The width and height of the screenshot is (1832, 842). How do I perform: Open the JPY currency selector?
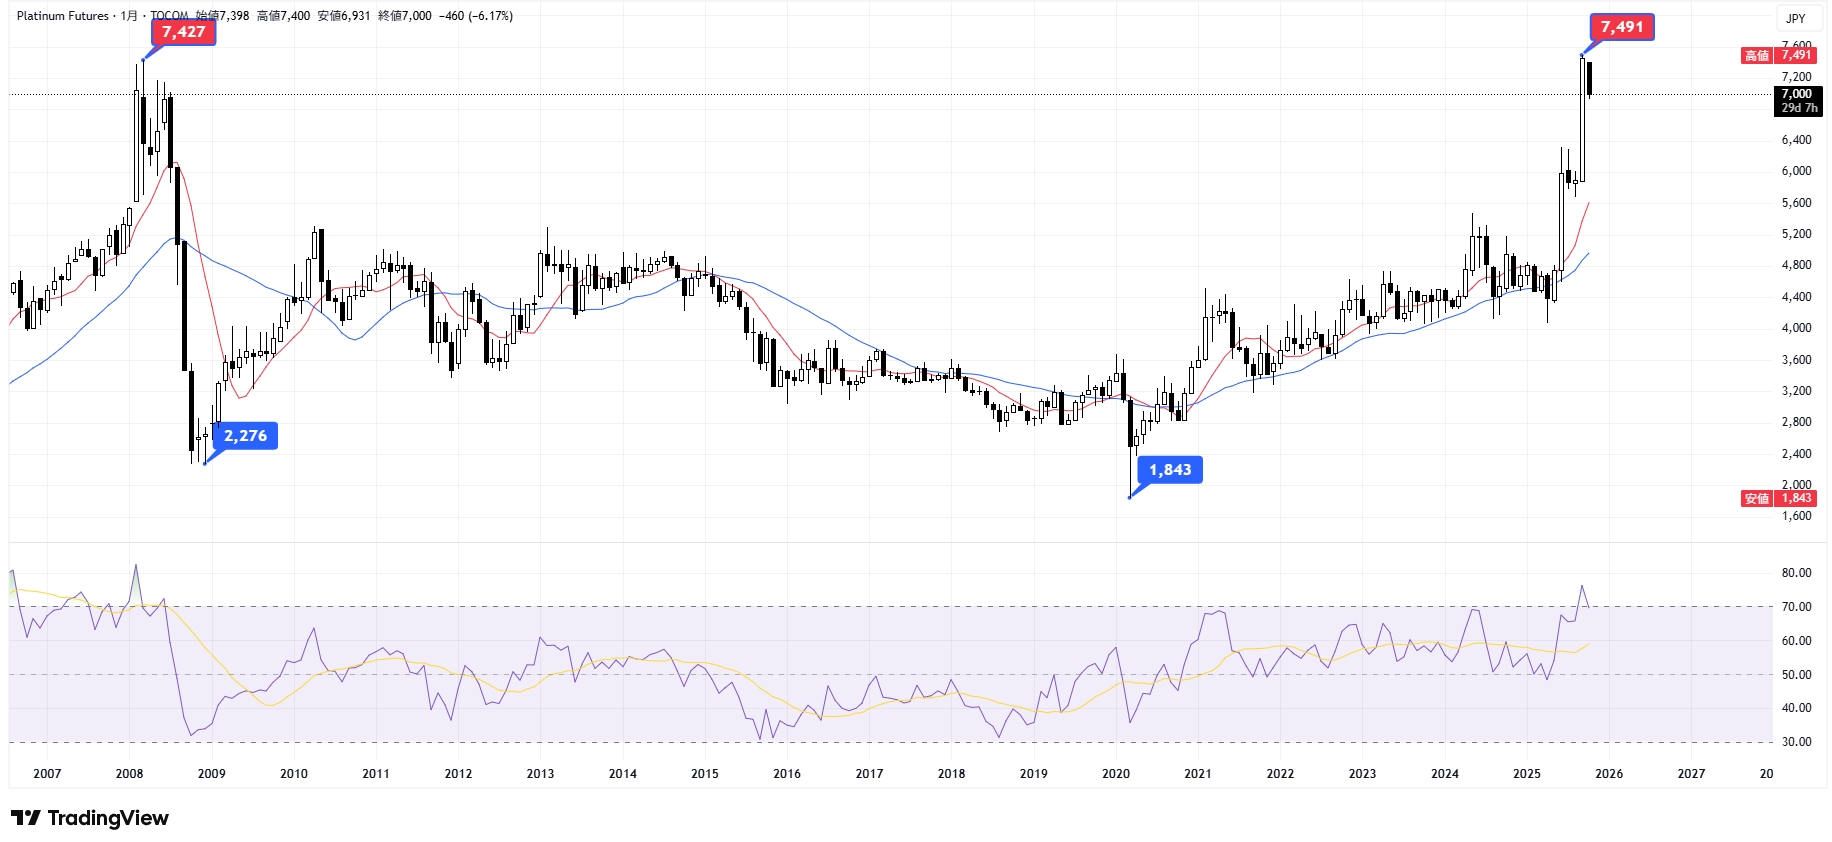click(x=1796, y=18)
